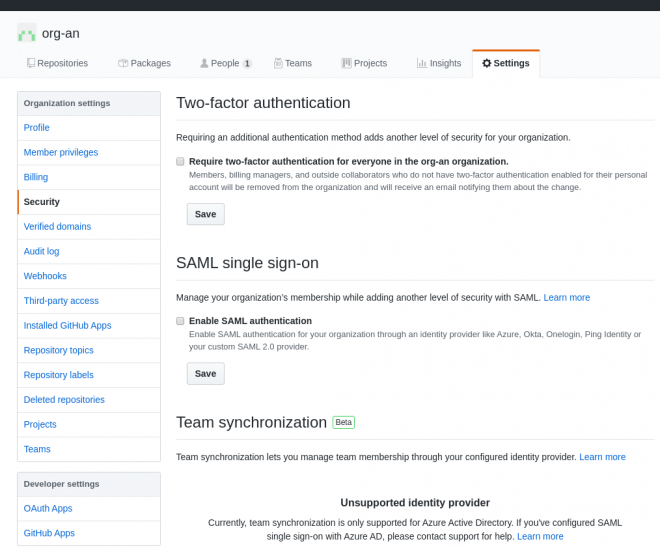The width and height of the screenshot is (660, 548).
Task: Save the two-factor authentication setting
Action: pos(205,214)
